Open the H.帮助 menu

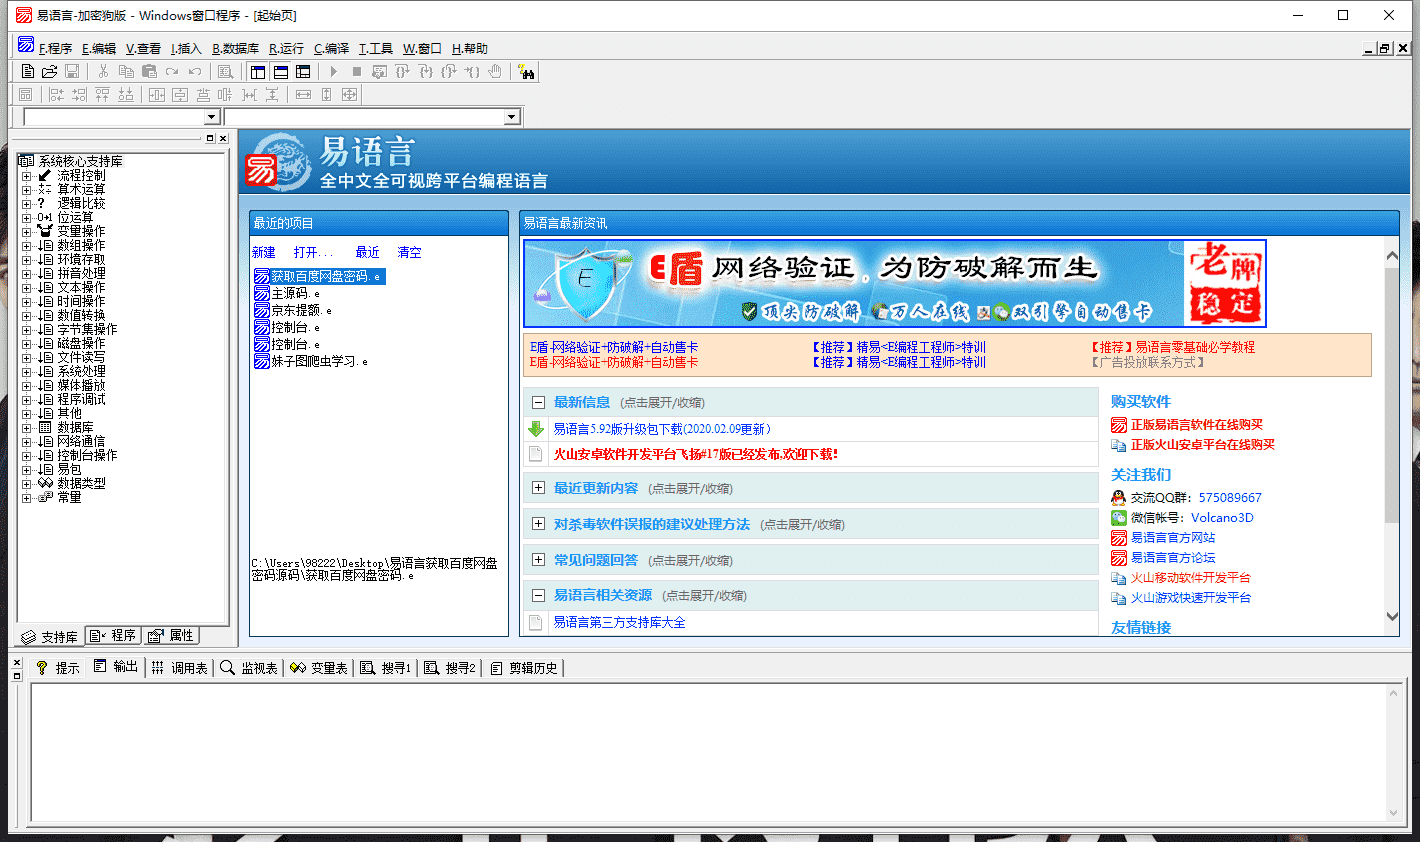point(470,48)
